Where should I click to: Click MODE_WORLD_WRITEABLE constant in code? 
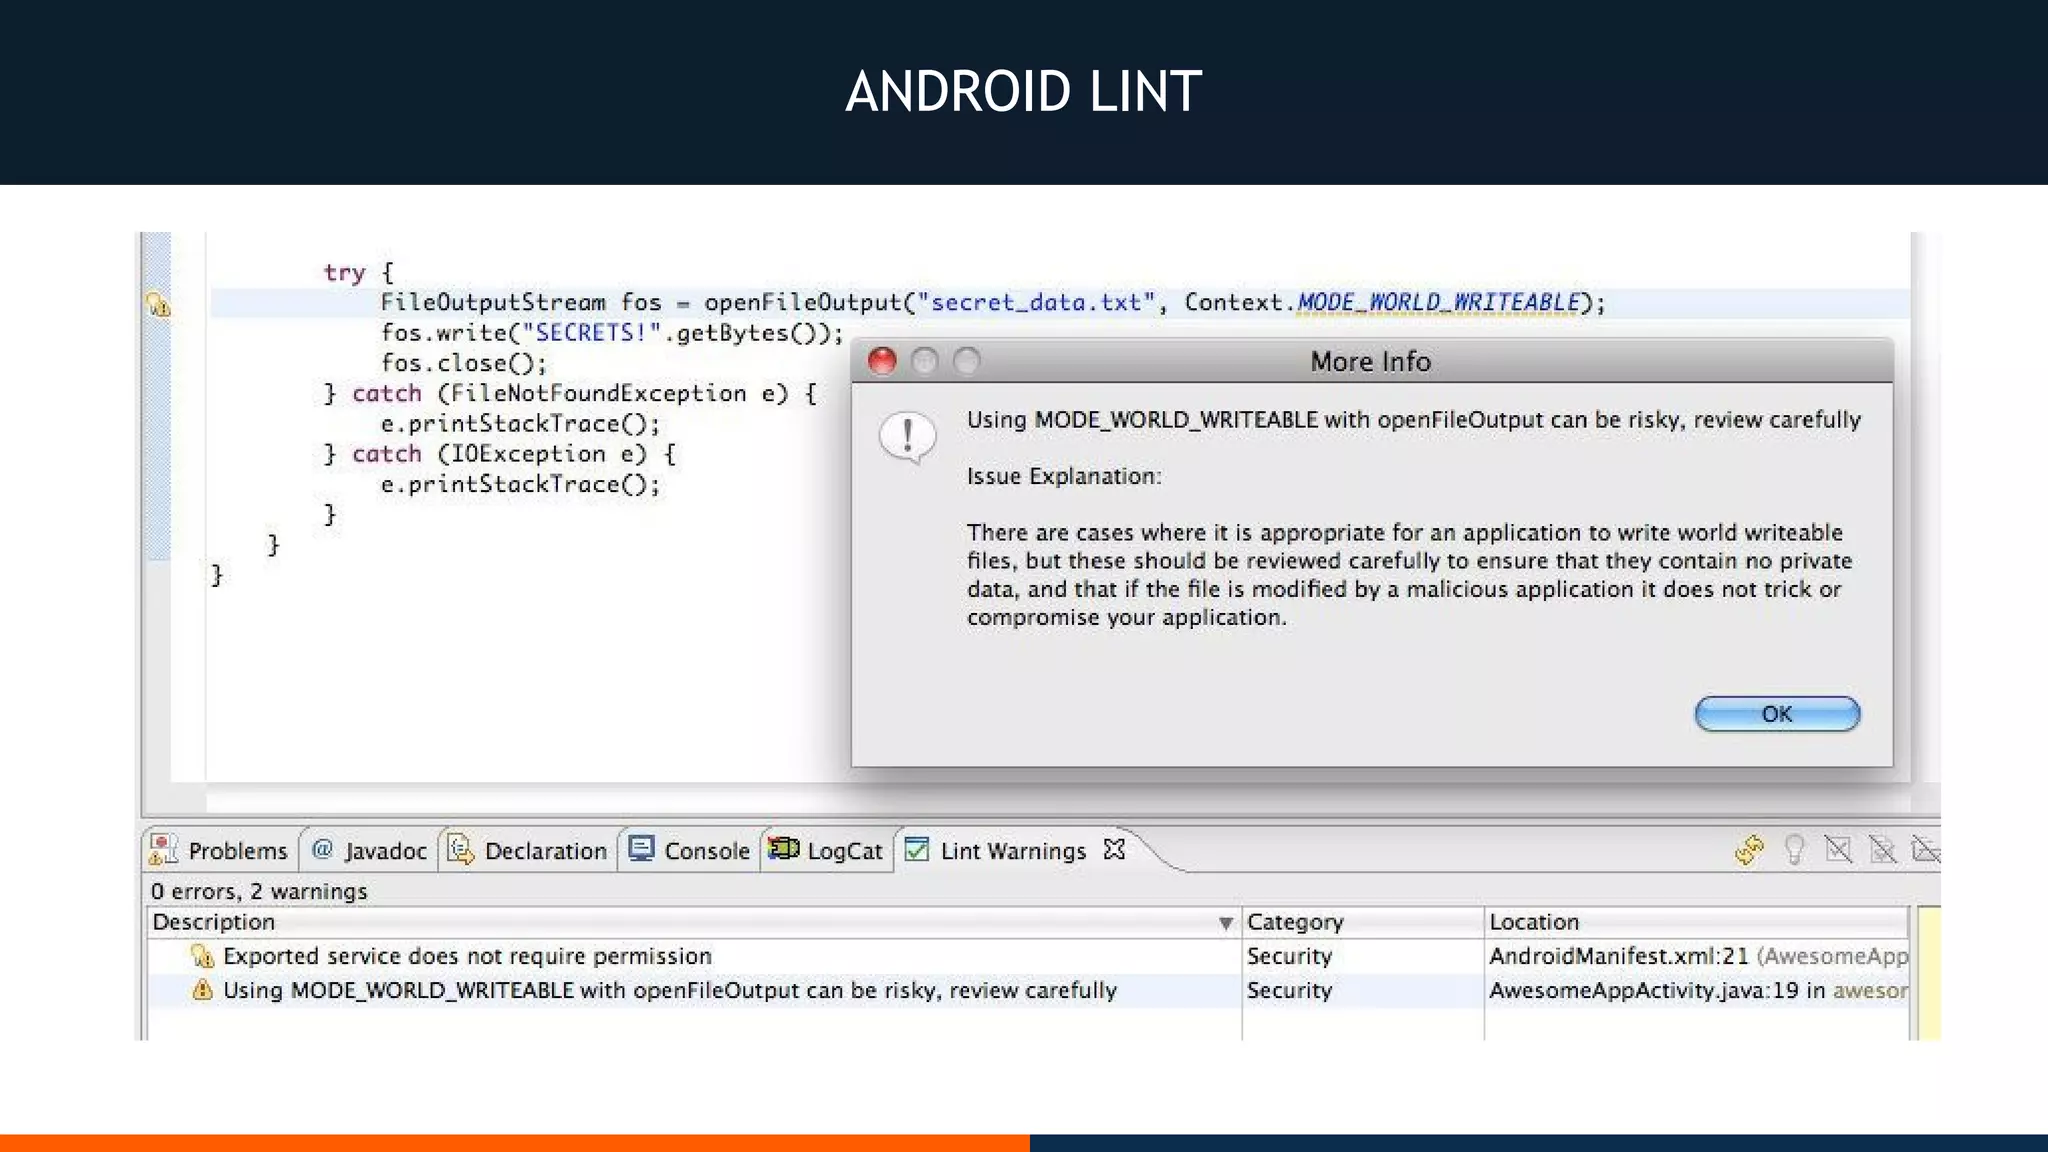pos(1437,302)
